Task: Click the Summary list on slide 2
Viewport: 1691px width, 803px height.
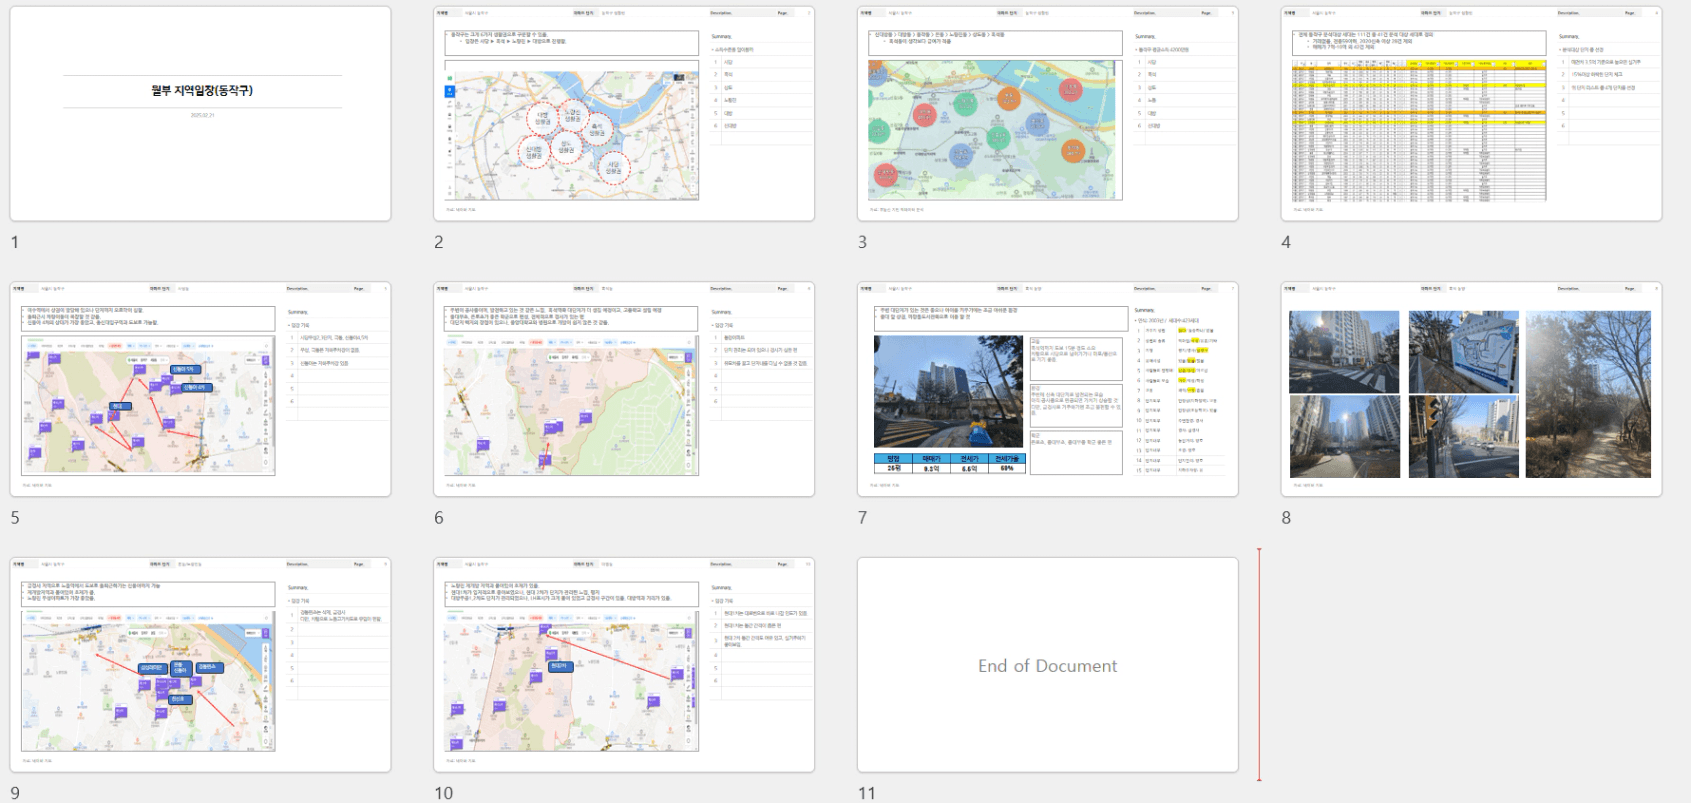Action: [760, 88]
